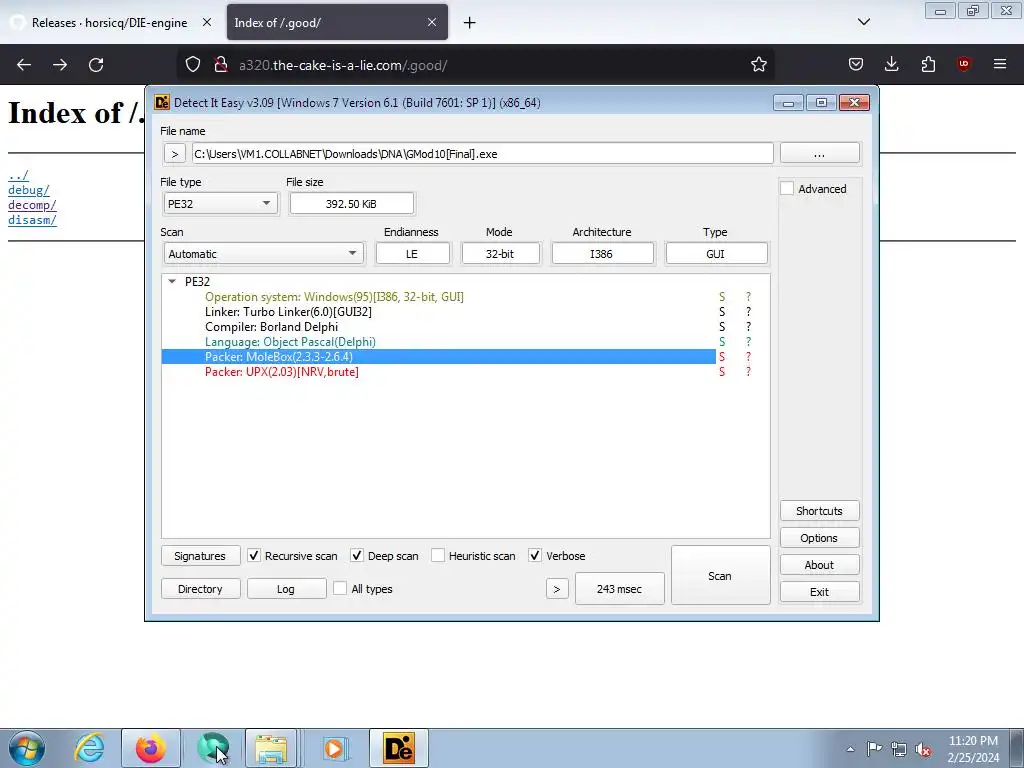Show hidden tray icons arrow
Image resolution: width=1024 pixels, height=768 pixels.
[x=850, y=749]
